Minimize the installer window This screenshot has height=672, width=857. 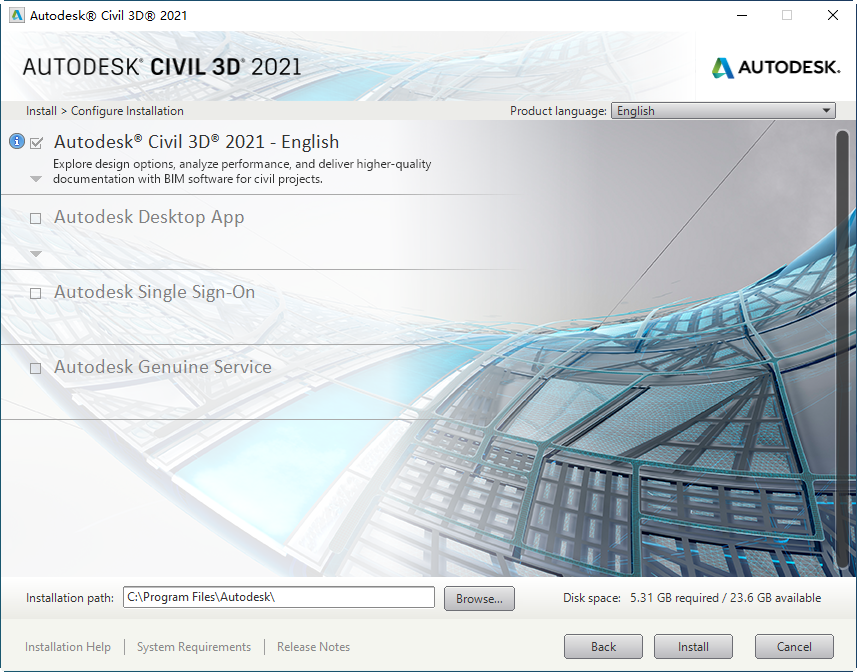coord(742,15)
